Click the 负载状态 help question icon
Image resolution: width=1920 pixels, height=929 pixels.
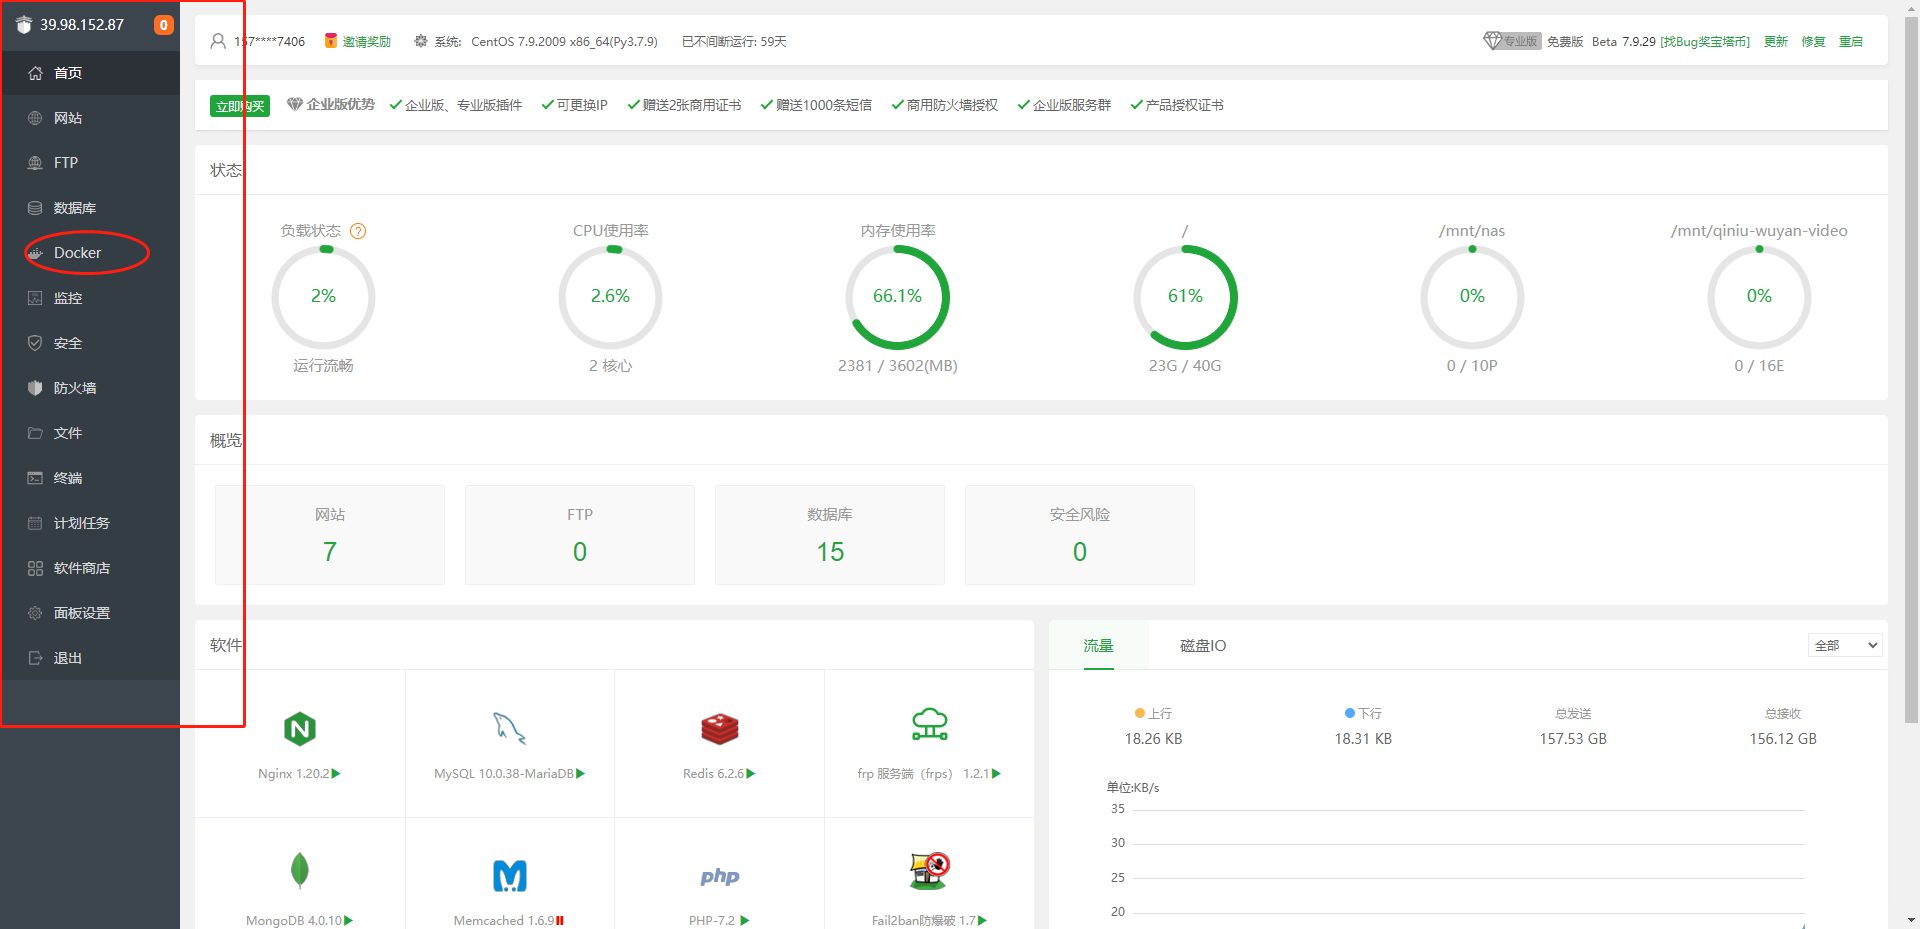358,231
